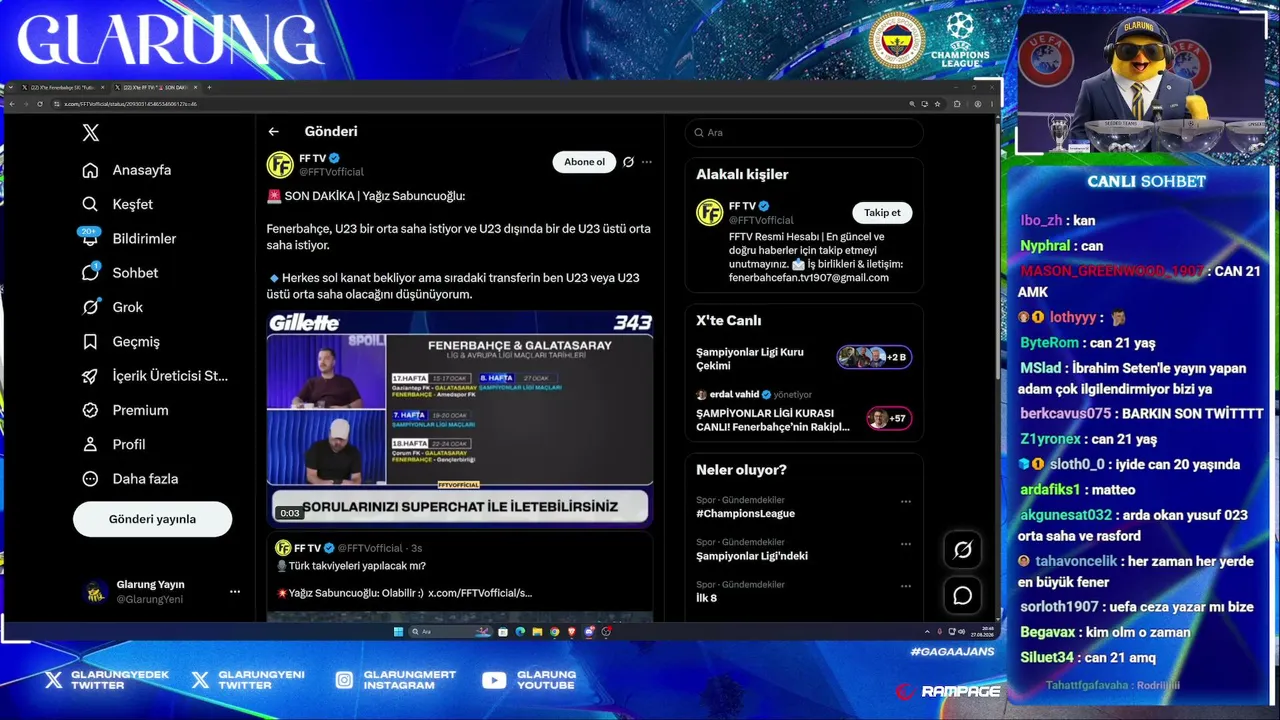Click the browser back arrow
This screenshot has height=720, width=1280.
(x=12, y=104)
